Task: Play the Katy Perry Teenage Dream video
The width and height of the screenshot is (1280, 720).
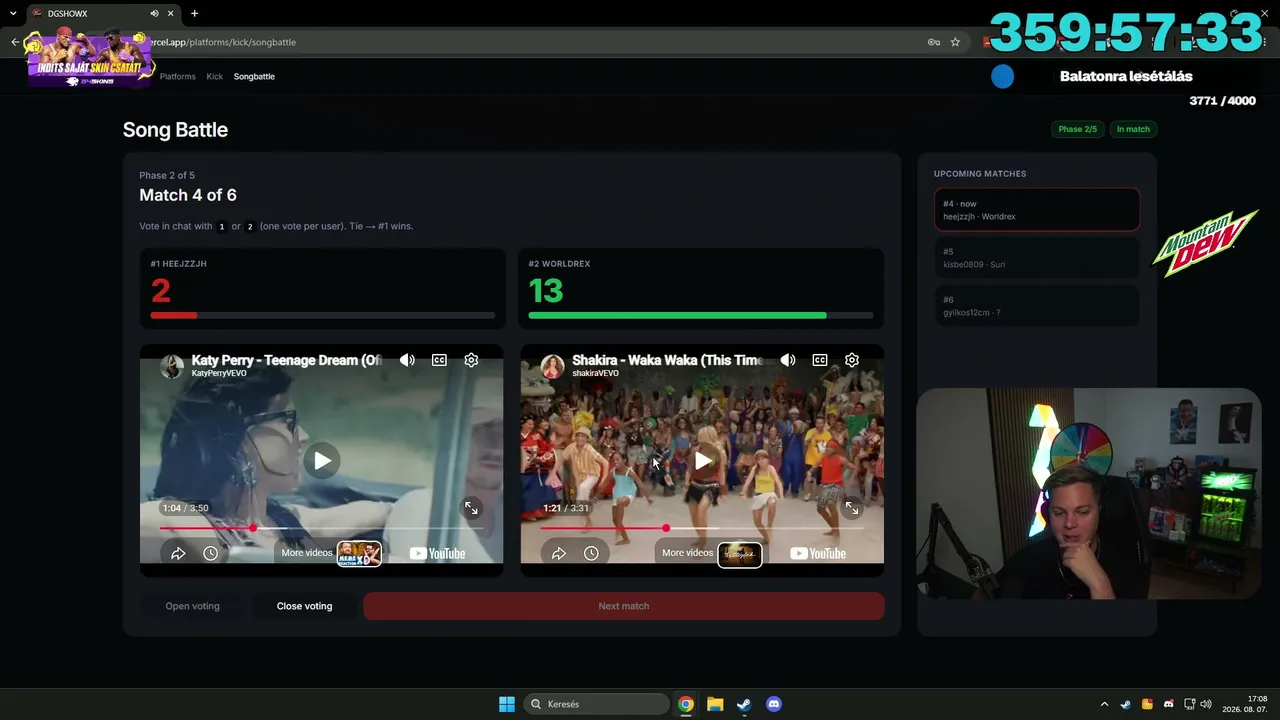Action: click(x=322, y=460)
